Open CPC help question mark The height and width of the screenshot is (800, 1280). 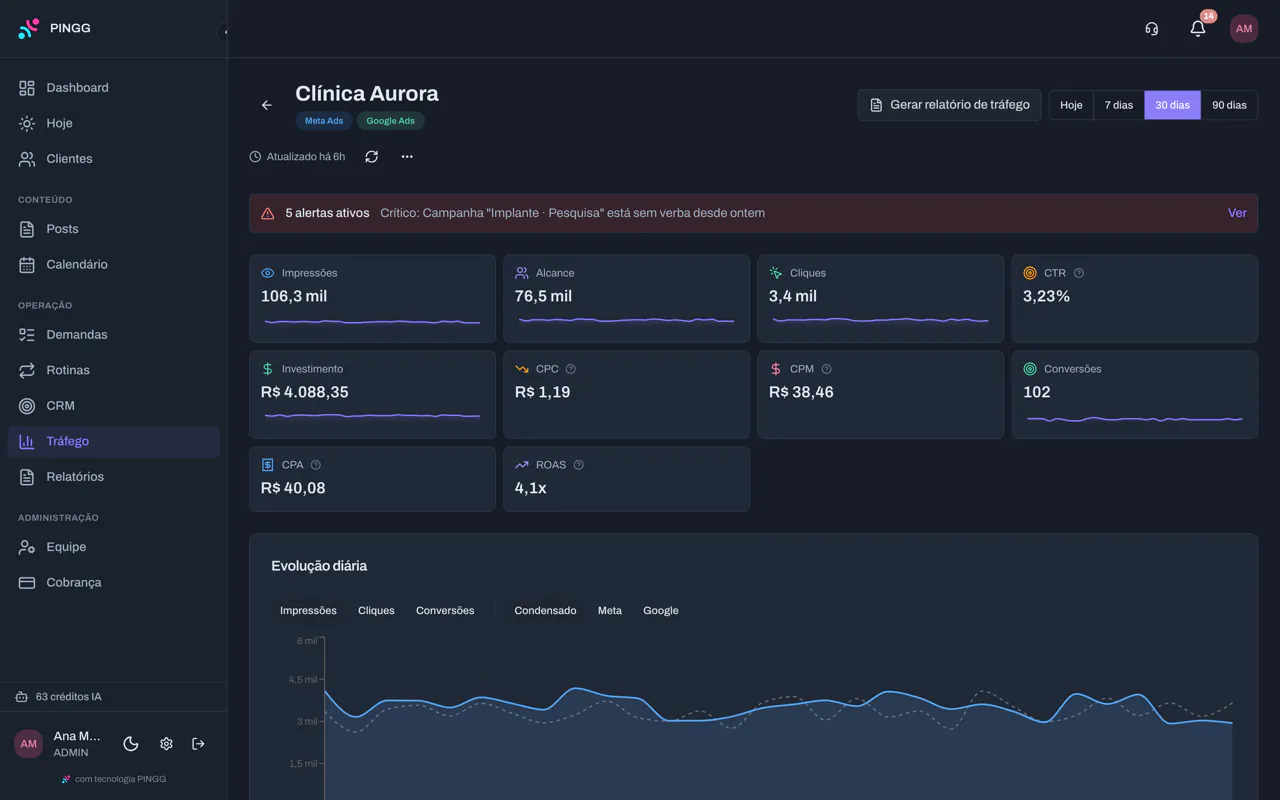coord(570,369)
